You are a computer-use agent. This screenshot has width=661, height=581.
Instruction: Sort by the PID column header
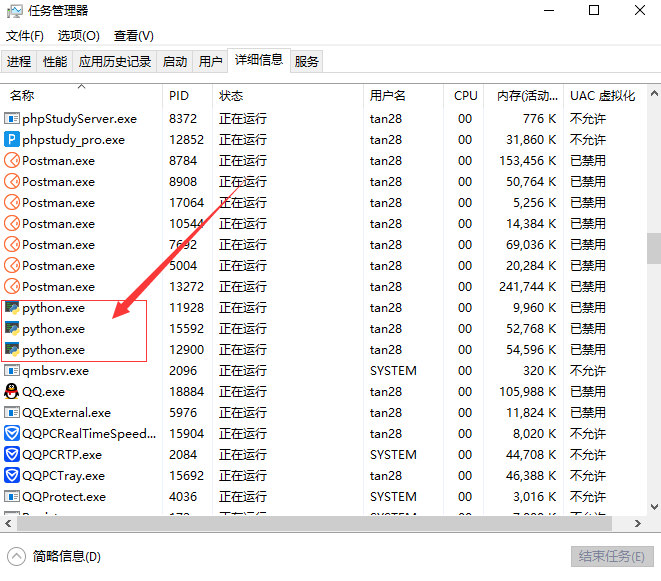click(x=188, y=96)
